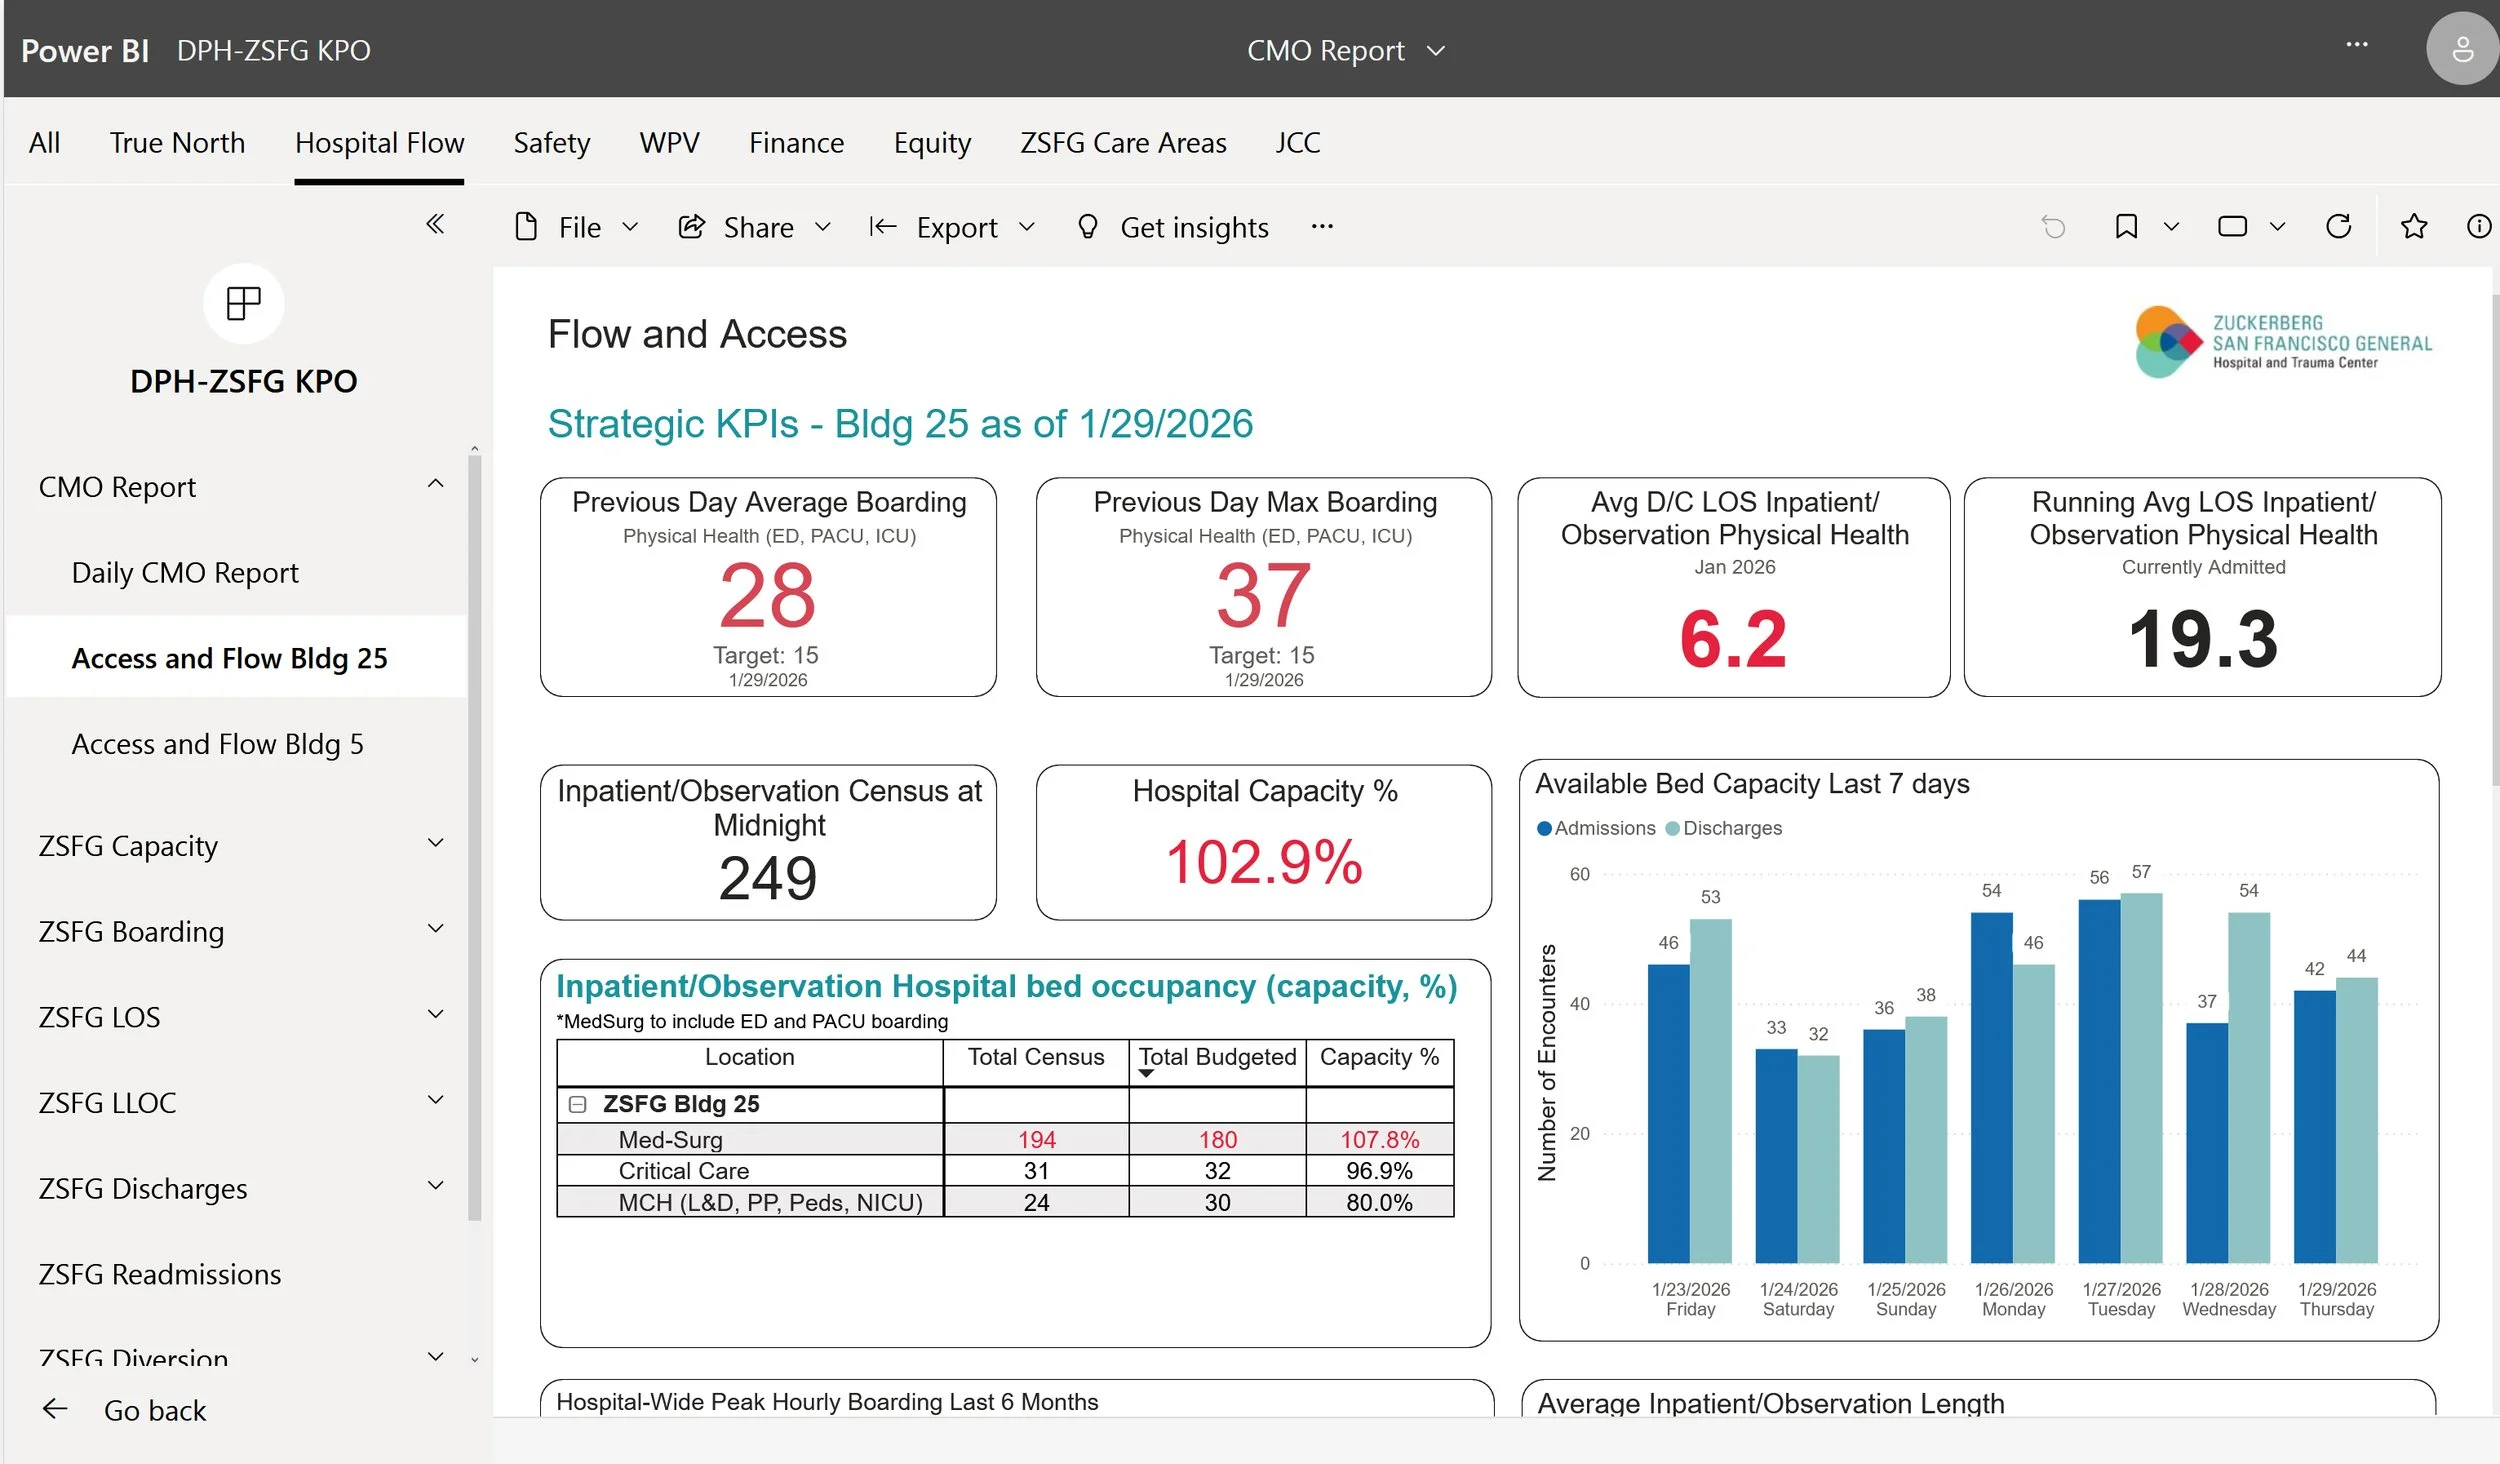Open Get insights

(1174, 227)
